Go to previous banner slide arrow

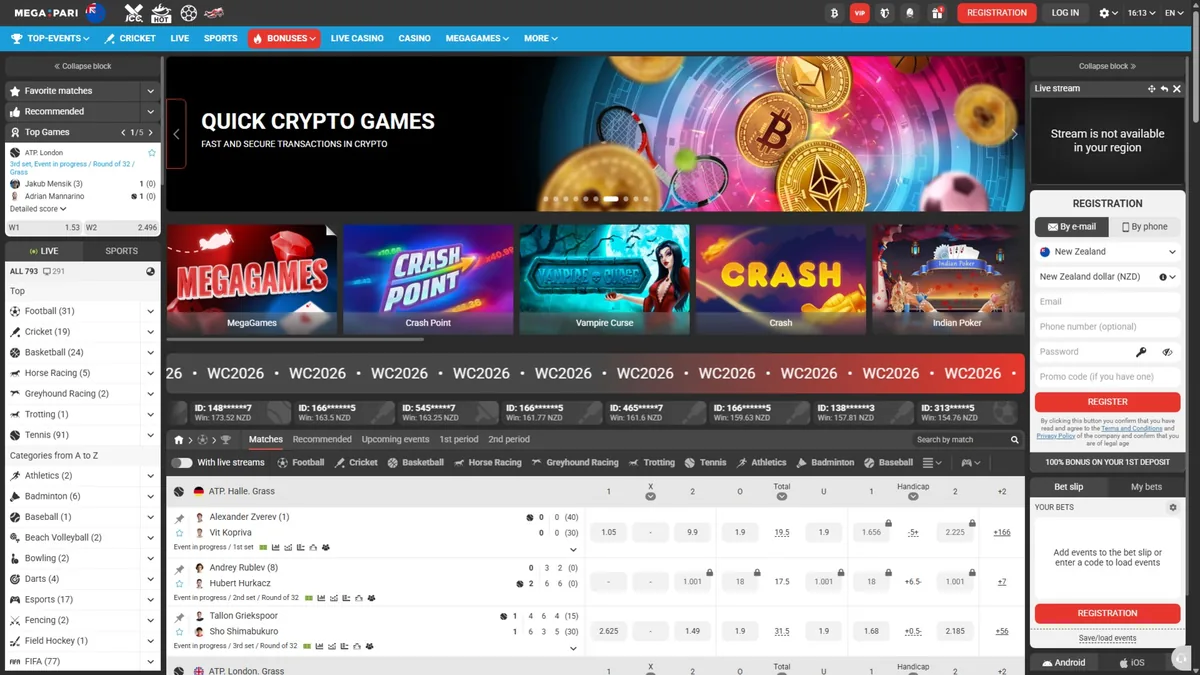click(x=176, y=134)
